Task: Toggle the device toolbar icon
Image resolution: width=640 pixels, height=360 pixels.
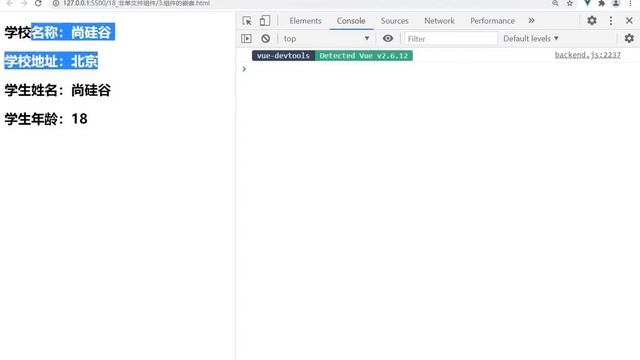Action: [x=265, y=21]
